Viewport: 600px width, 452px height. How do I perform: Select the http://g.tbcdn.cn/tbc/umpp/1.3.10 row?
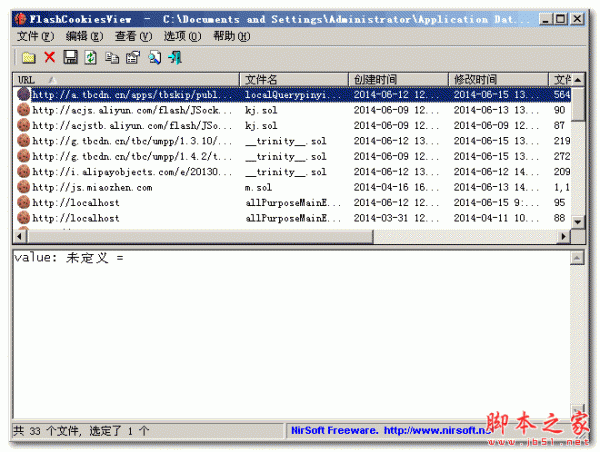(293, 140)
